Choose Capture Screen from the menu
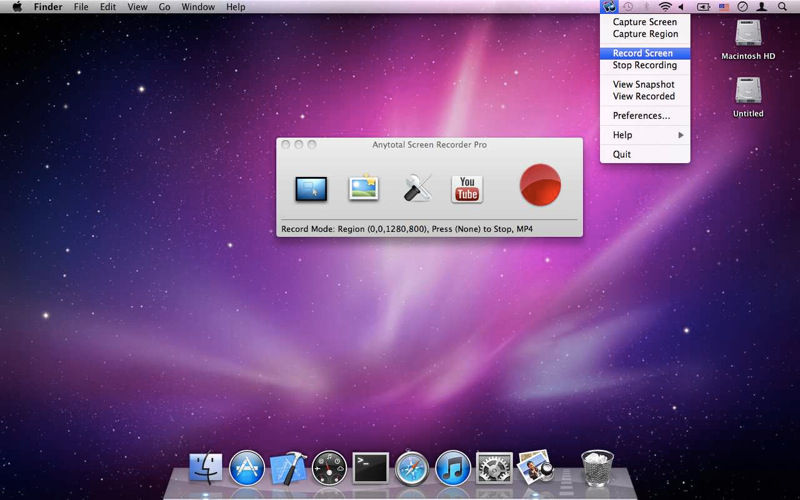Screen dimensions: 800x500 (645, 22)
